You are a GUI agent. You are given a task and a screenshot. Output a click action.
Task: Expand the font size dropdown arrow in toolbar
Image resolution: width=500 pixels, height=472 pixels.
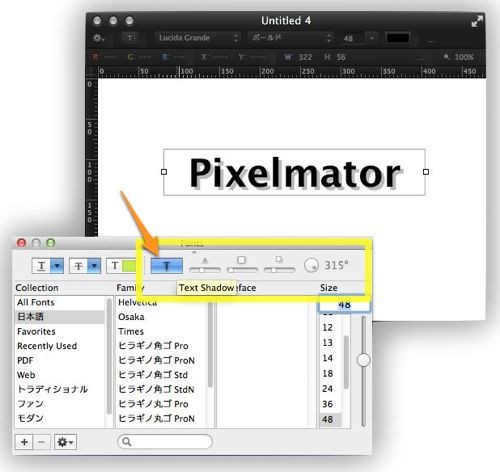click(372, 38)
